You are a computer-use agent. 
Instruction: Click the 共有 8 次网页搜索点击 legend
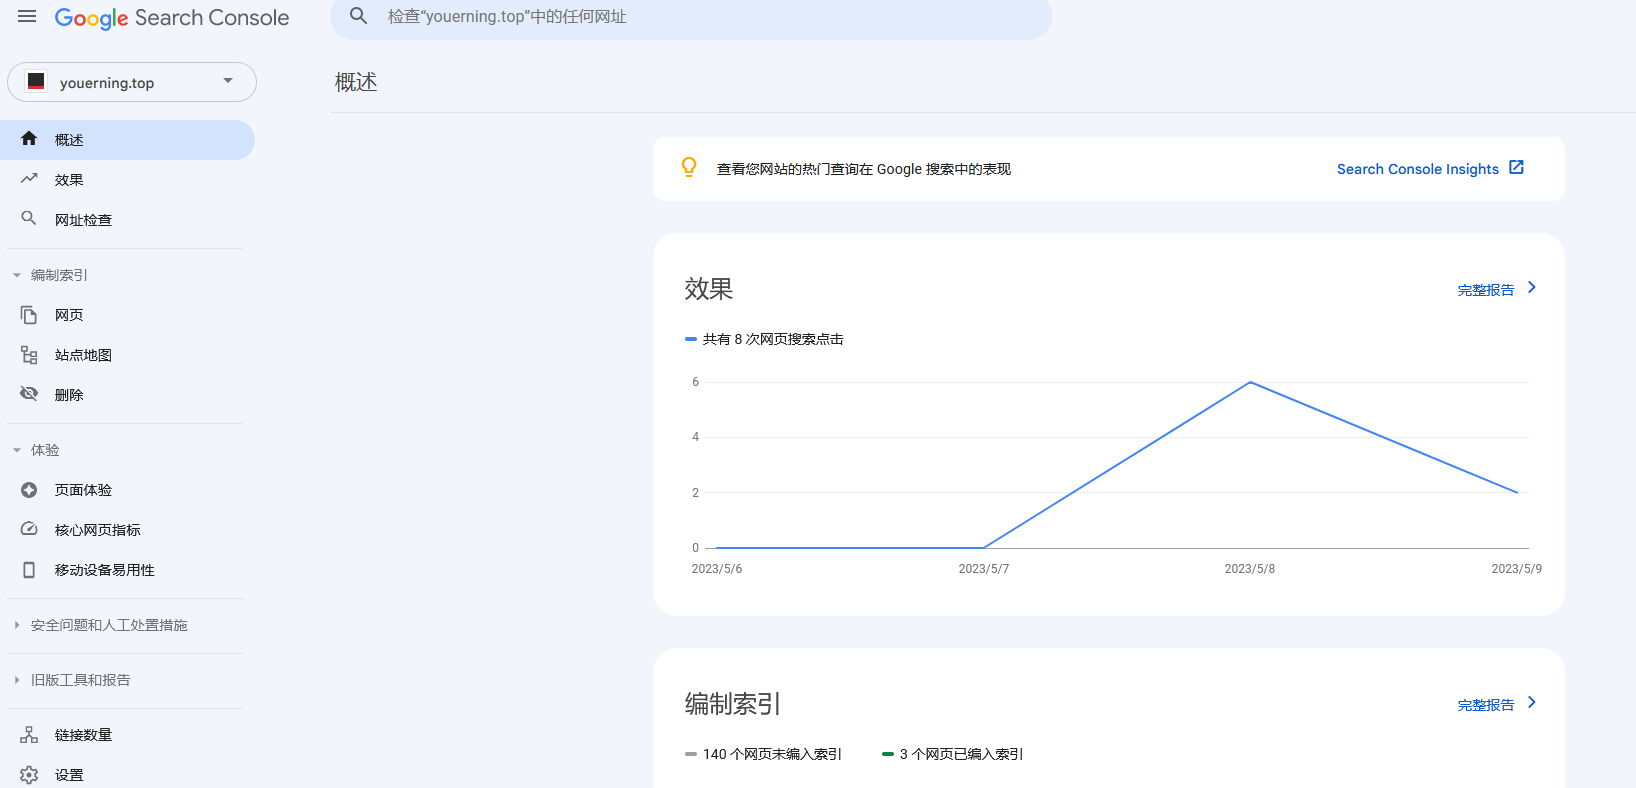point(765,339)
